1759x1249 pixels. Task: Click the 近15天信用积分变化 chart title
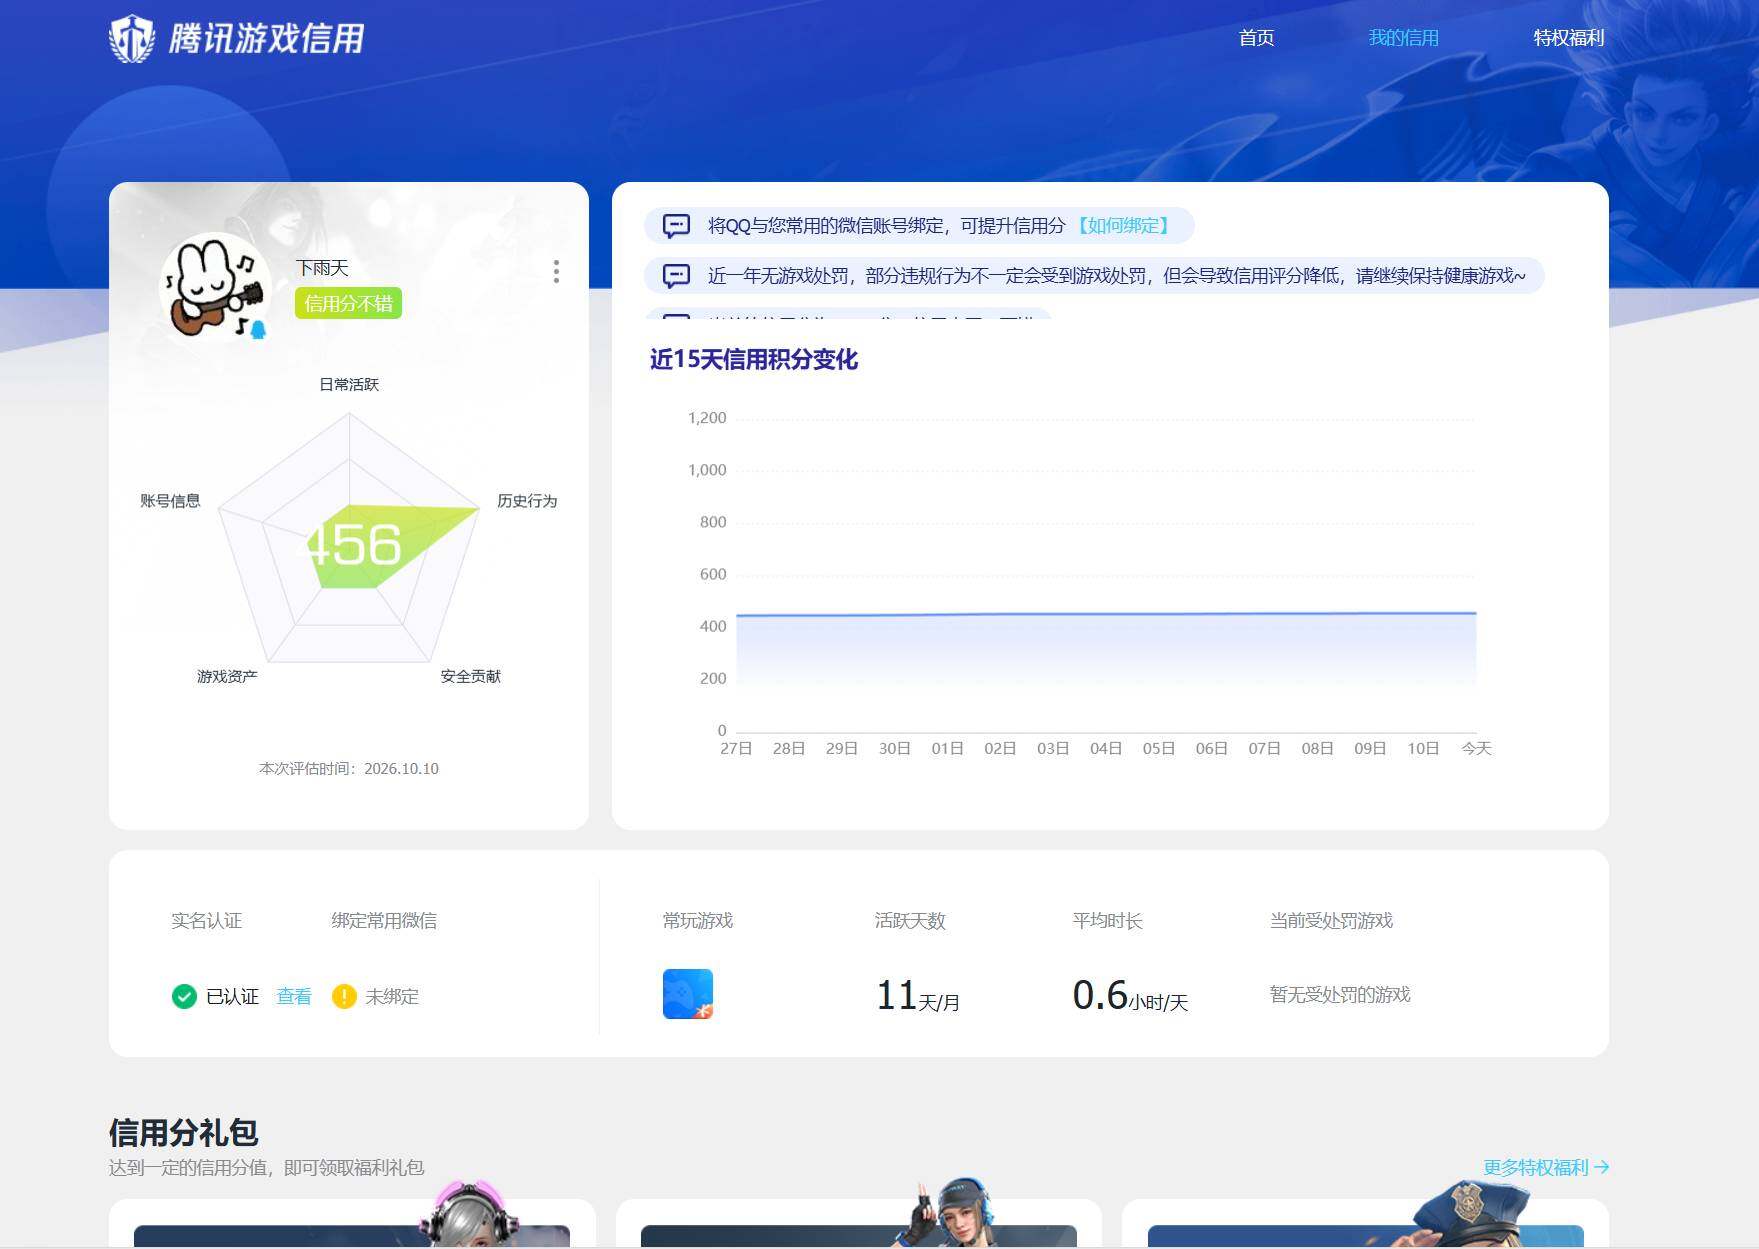tap(754, 360)
